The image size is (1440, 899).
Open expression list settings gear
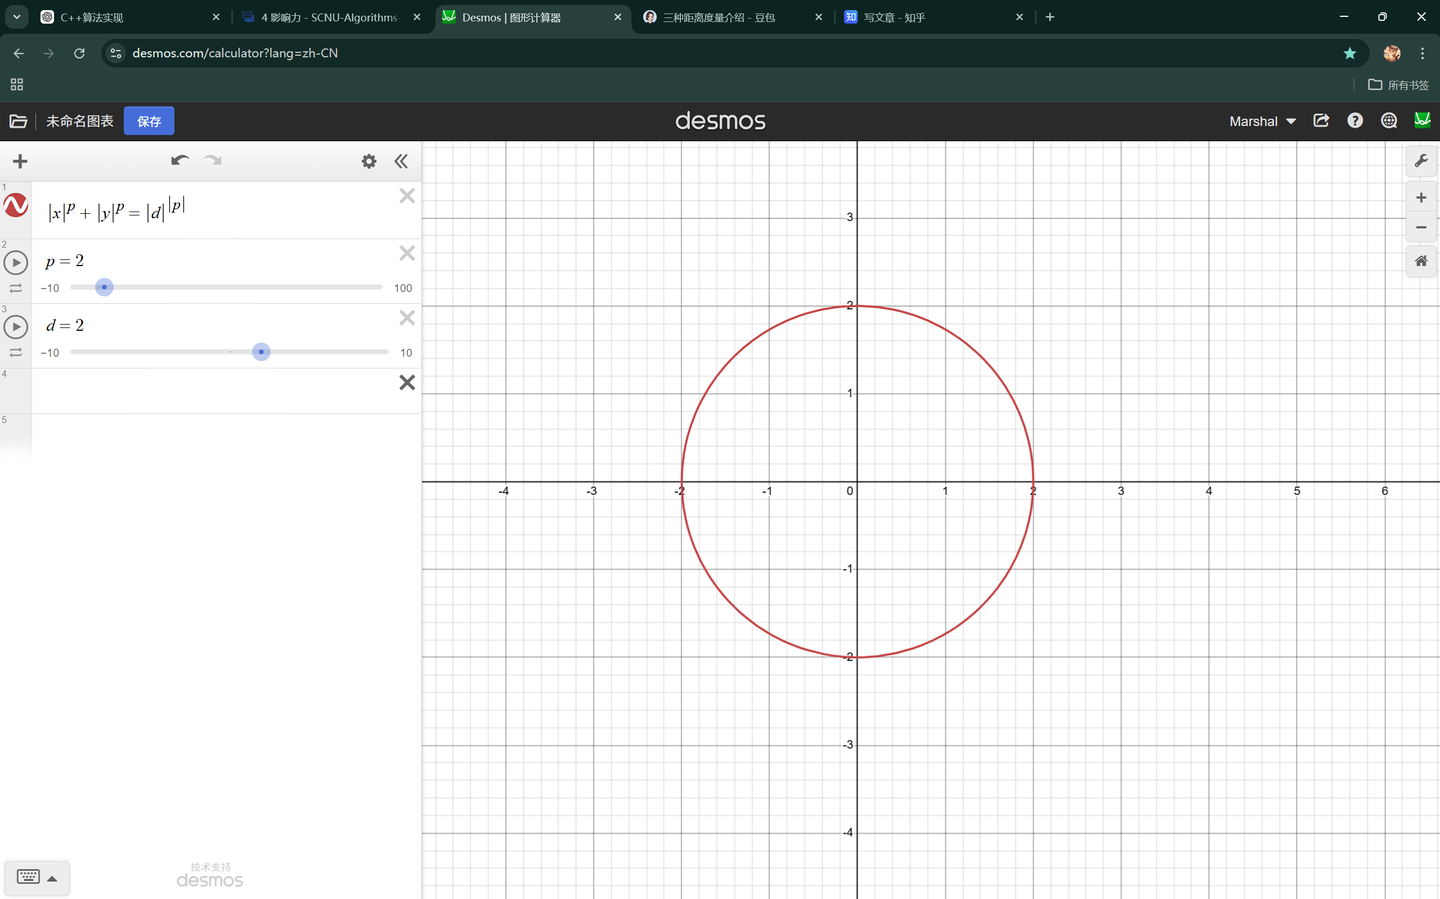pos(369,161)
